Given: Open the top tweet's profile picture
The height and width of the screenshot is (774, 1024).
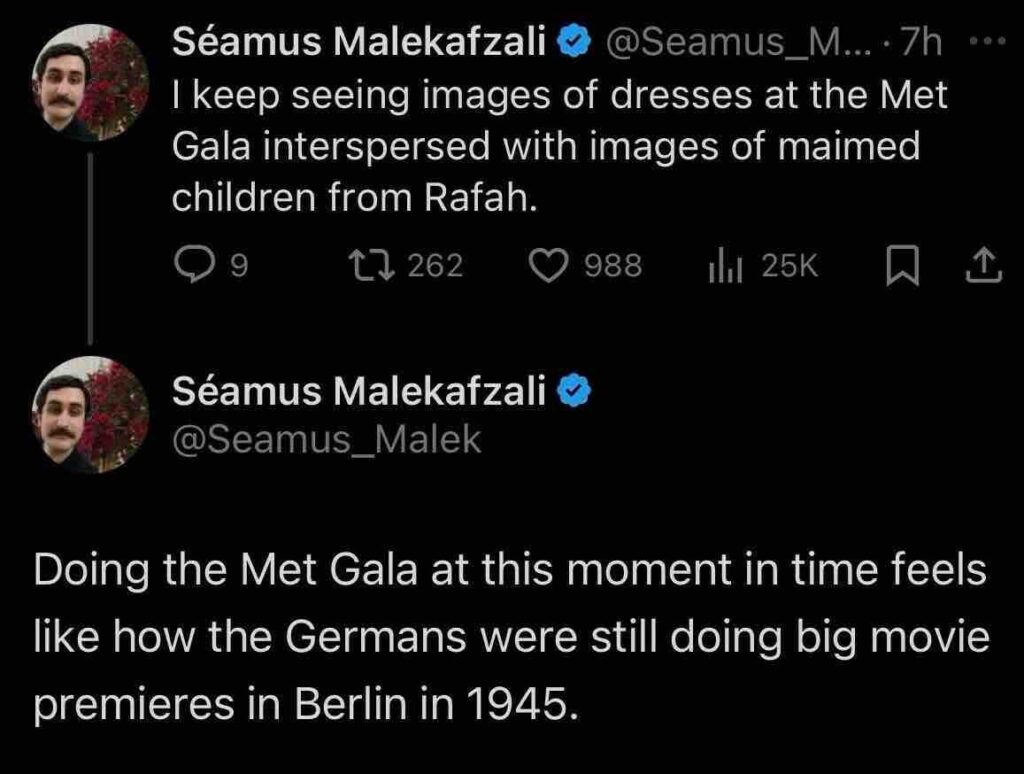Looking at the screenshot, I should pos(90,82).
